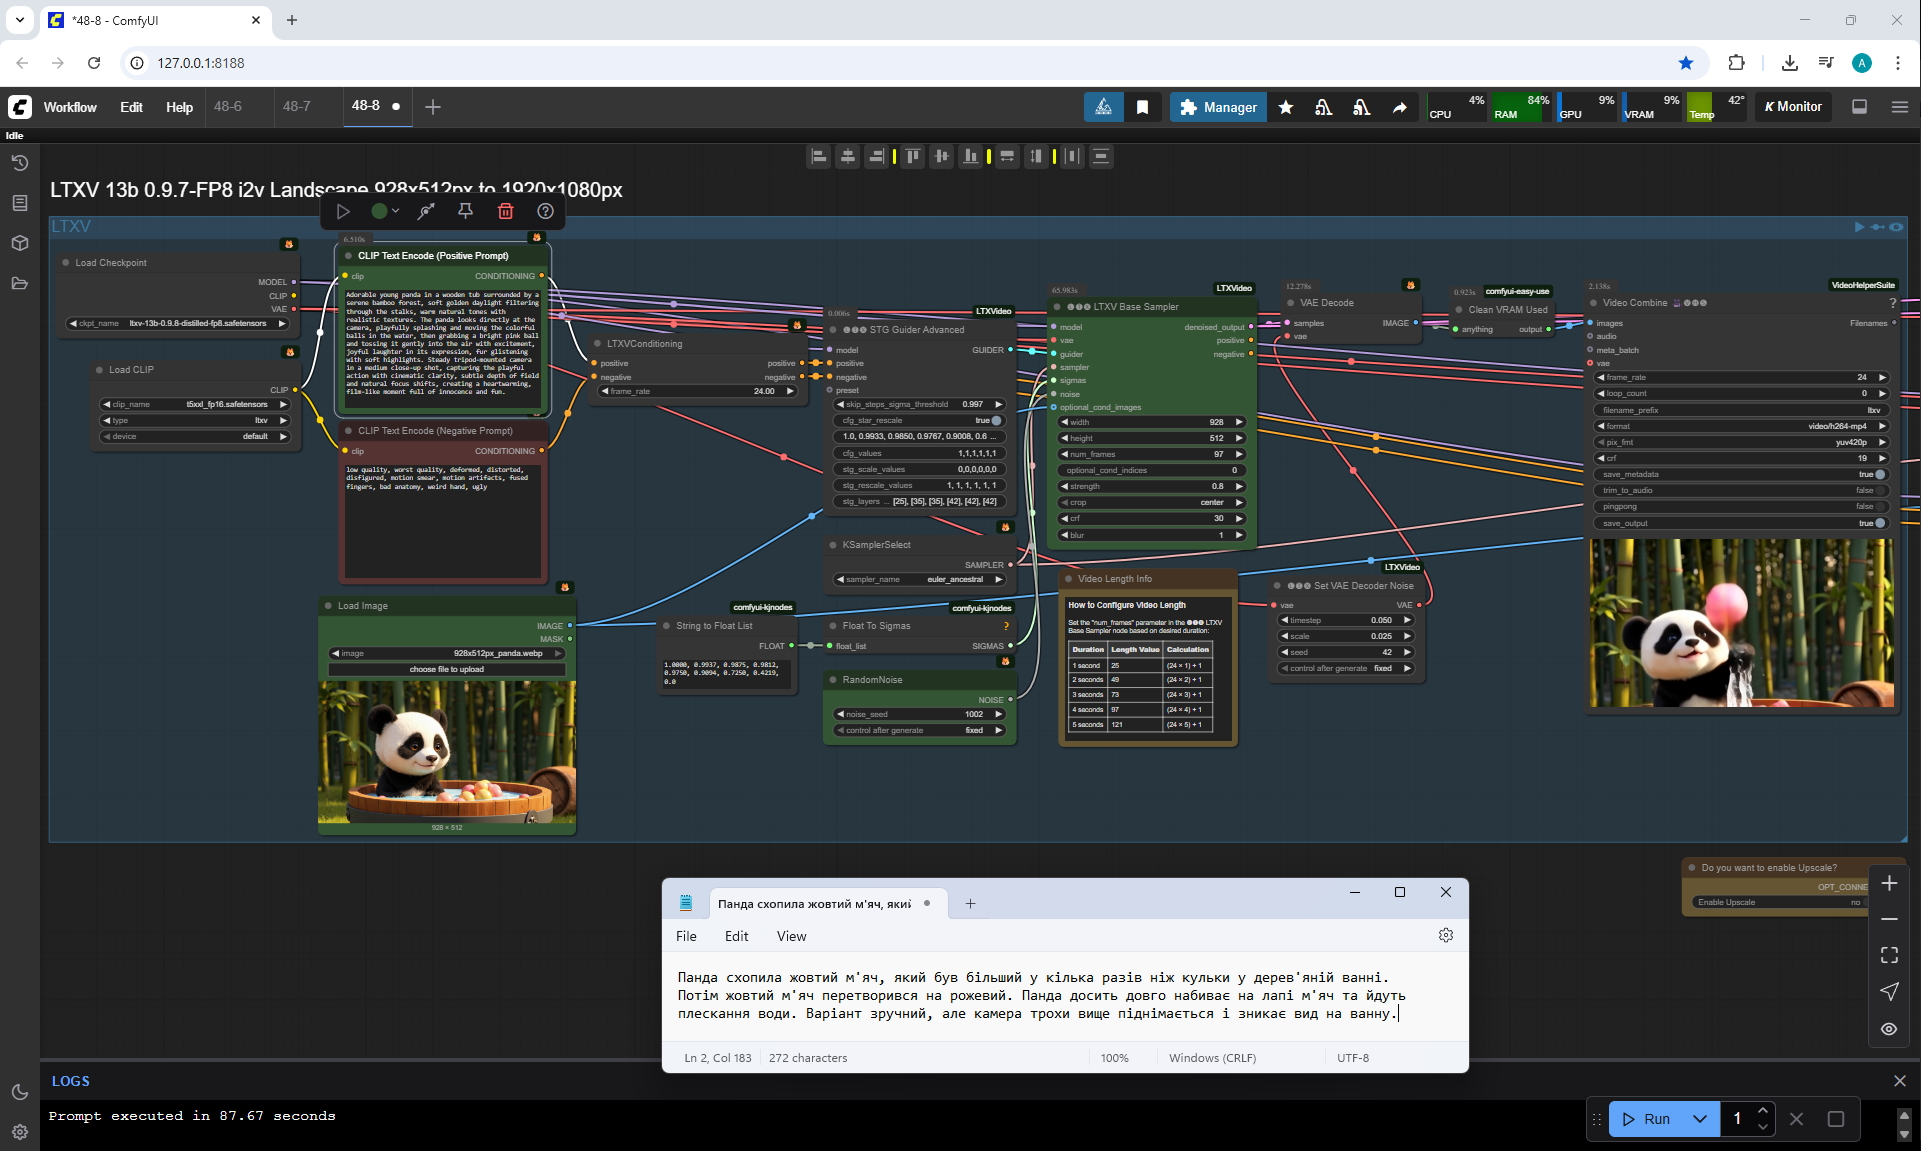
Task: Toggle the save_output switch in Video Combine
Action: click(1878, 523)
